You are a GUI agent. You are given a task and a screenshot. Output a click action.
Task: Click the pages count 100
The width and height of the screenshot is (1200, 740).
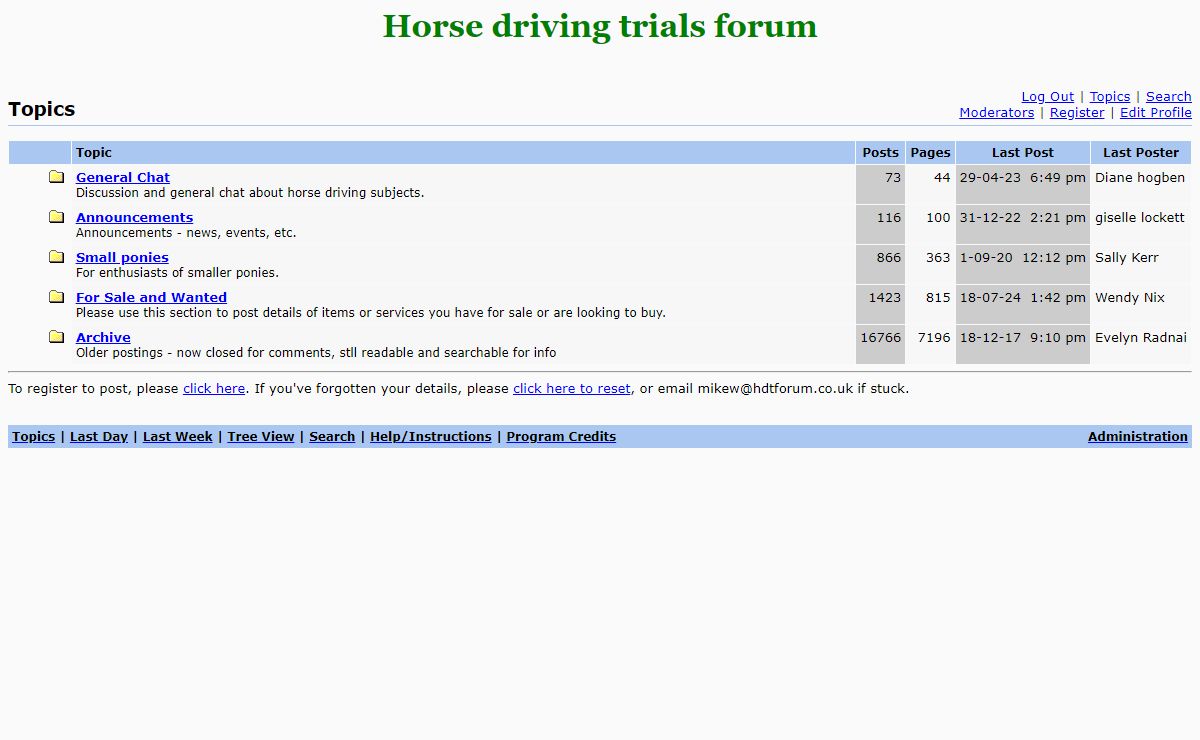(x=938, y=218)
